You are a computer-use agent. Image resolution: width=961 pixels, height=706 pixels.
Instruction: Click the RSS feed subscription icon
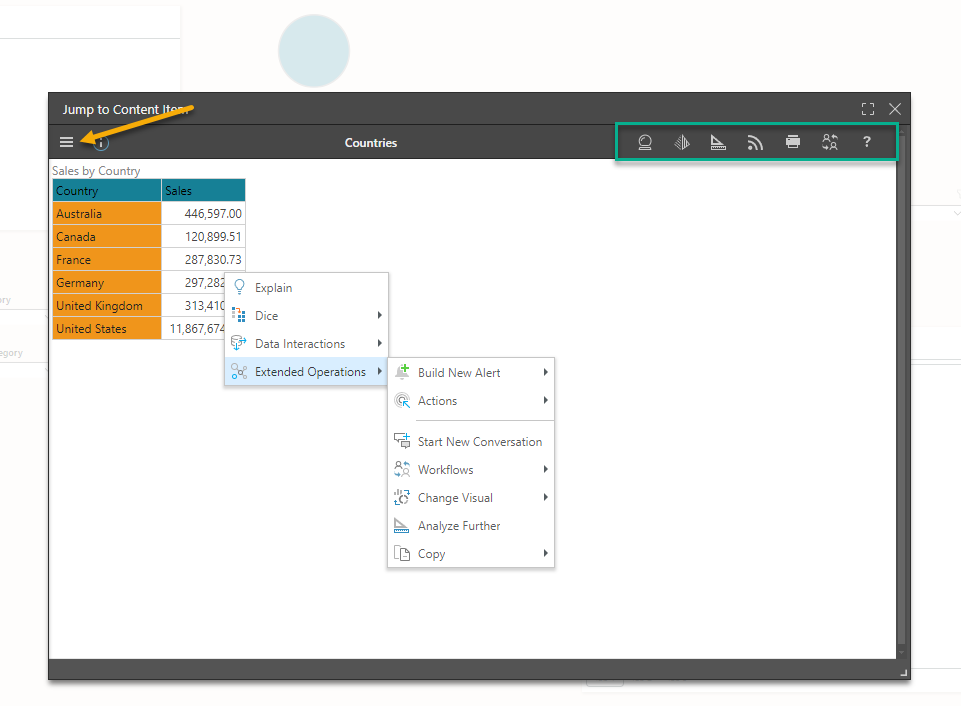point(755,143)
